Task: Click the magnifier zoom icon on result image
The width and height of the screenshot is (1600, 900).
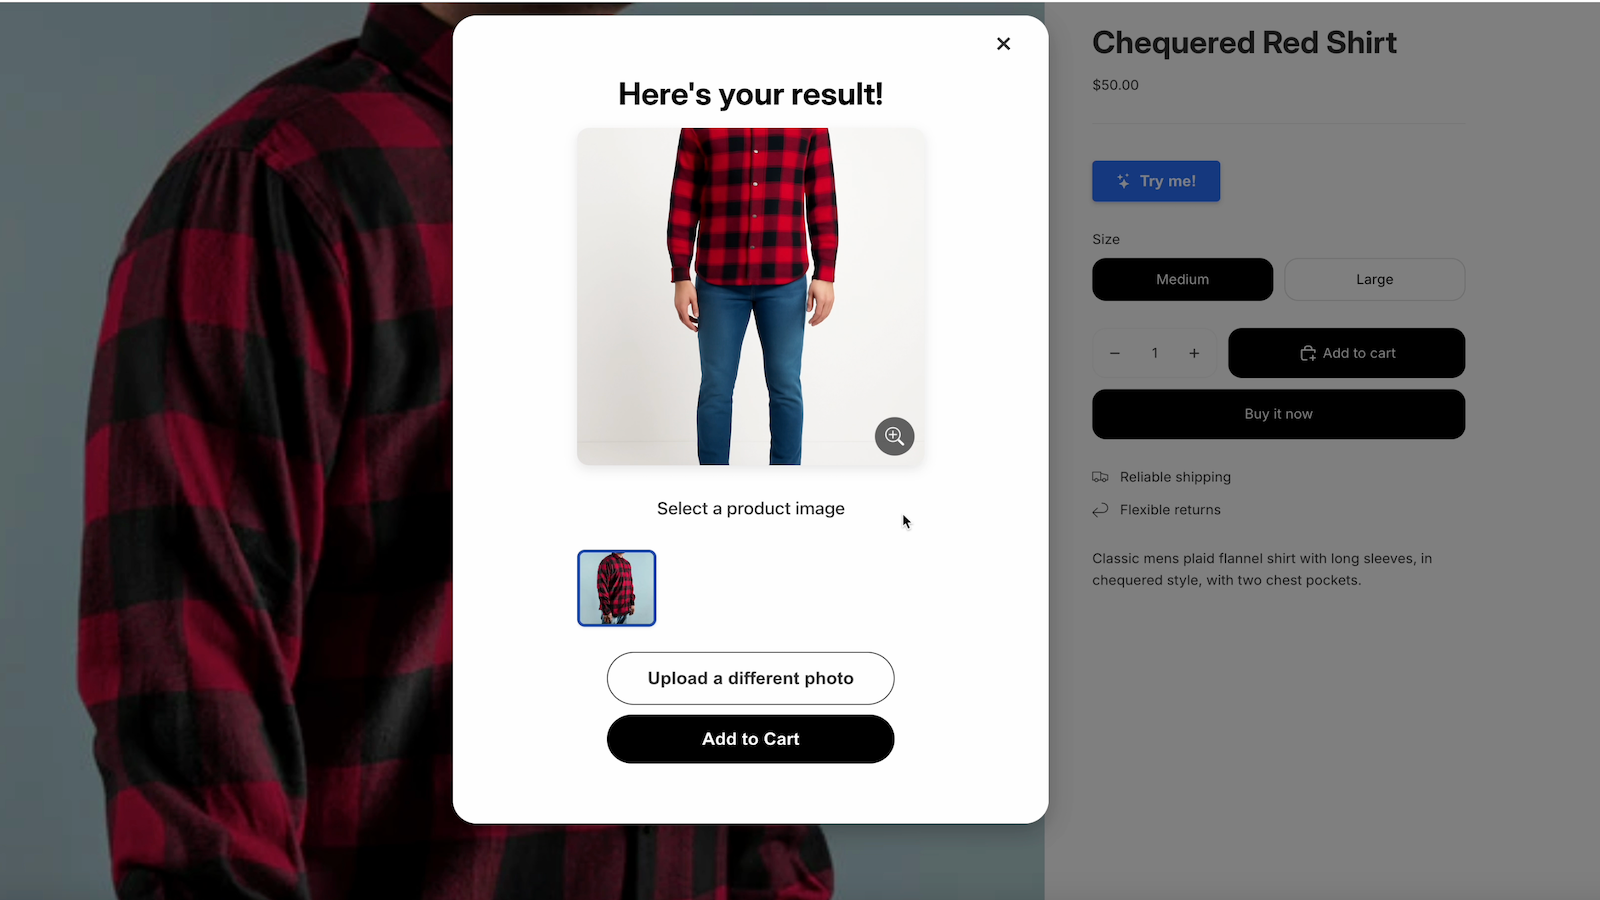Action: [894, 436]
